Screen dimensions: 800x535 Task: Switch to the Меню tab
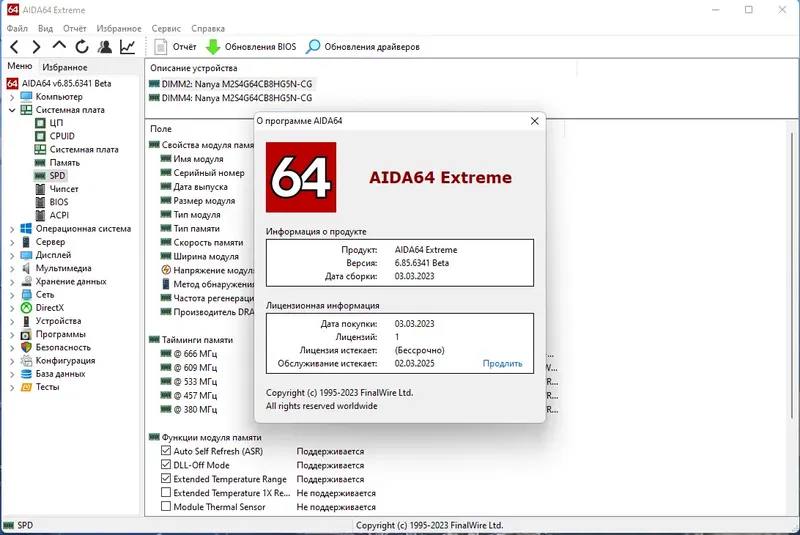point(19,66)
